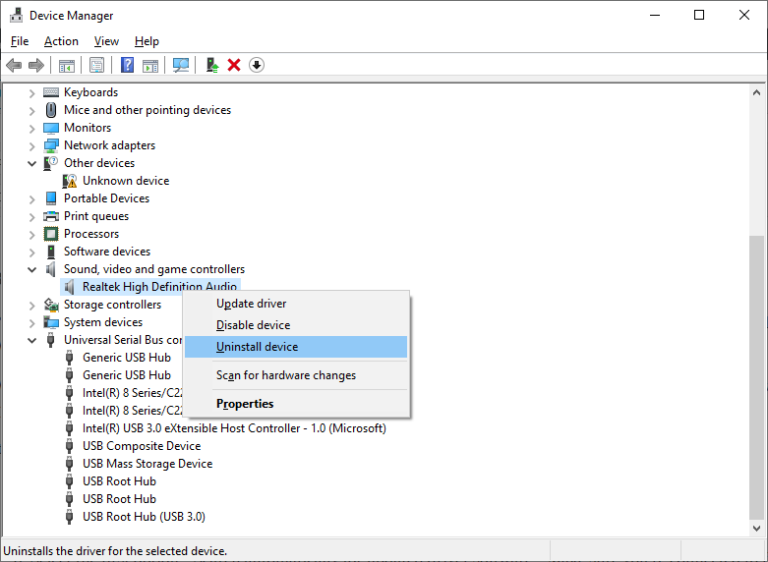The width and height of the screenshot is (768, 562).
Task: Expand Mice and other pointing devices
Action: [32, 111]
